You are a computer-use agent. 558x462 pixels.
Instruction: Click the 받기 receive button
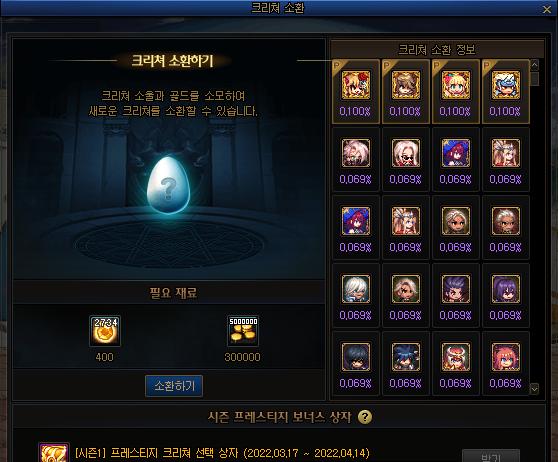491,456
